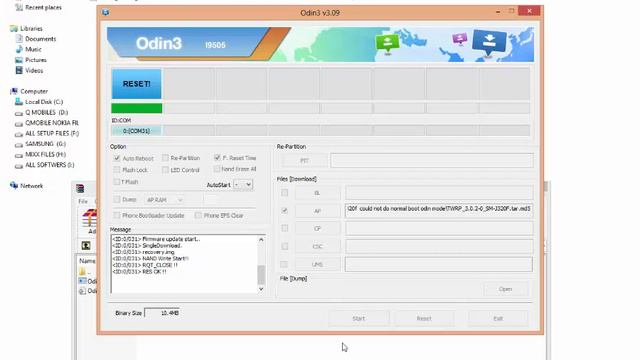Open the ALL SOFTWERS (I:) drive icon
Screen dimensions: 640x360
click(19, 165)
